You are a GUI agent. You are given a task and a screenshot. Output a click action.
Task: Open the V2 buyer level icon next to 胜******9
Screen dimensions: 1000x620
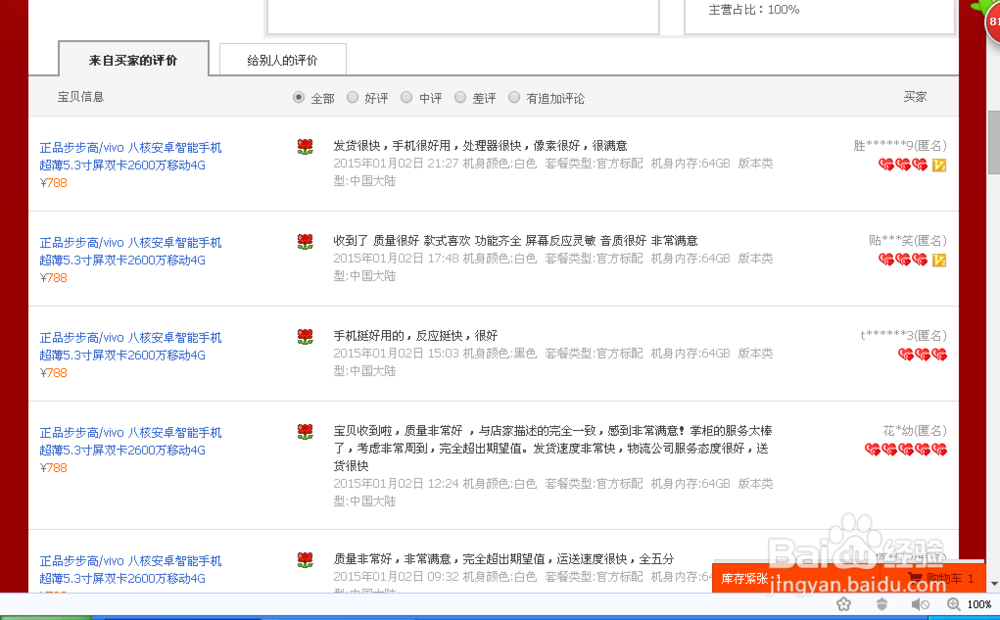(938, 165)
